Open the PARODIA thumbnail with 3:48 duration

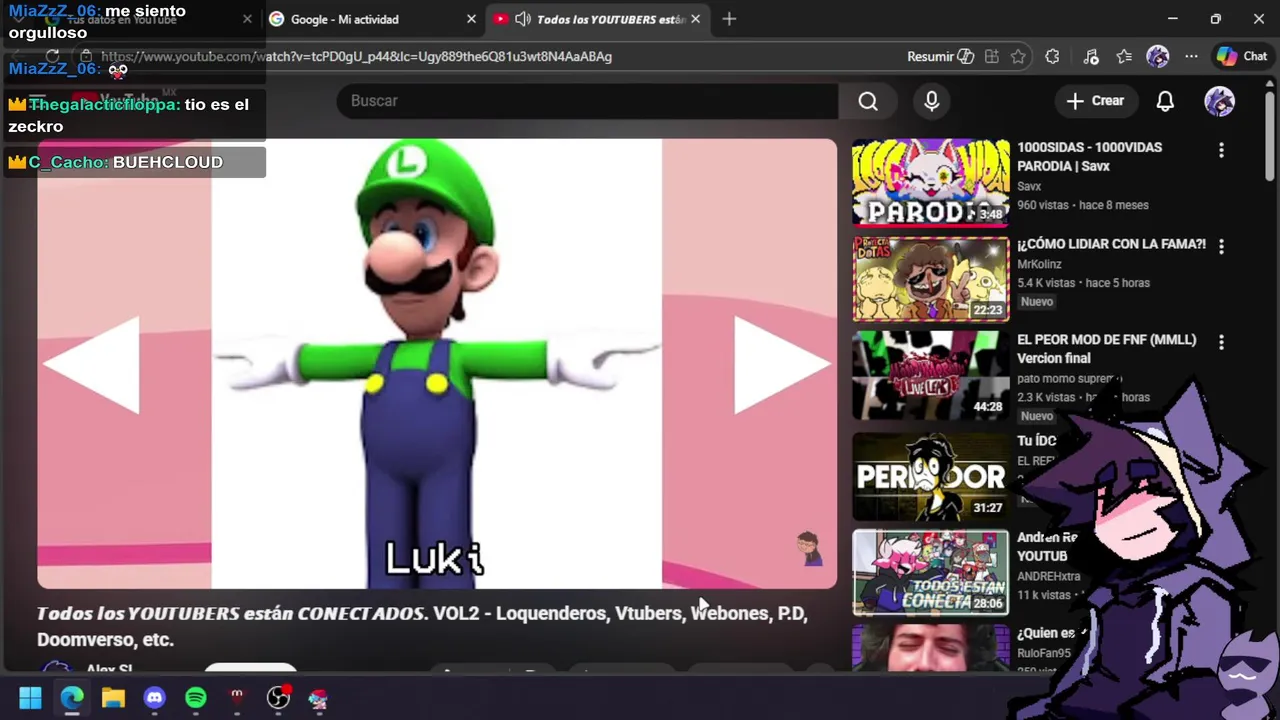click(931, 182)
